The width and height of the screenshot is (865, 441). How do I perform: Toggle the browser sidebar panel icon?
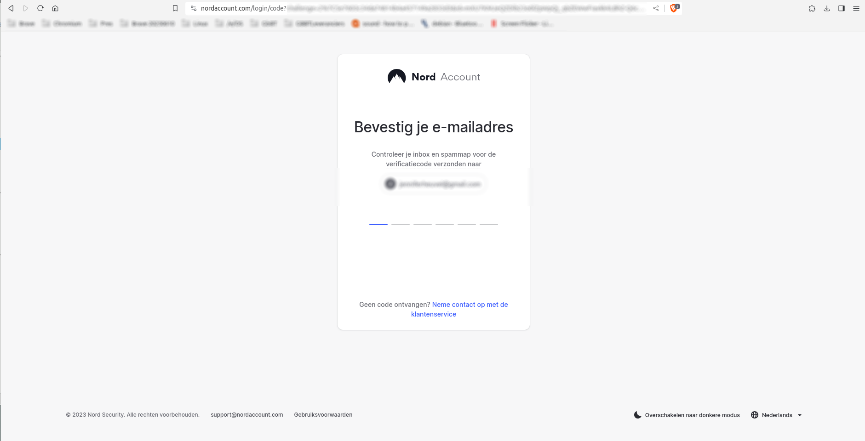pyautogui.click(x=841, y=8)
